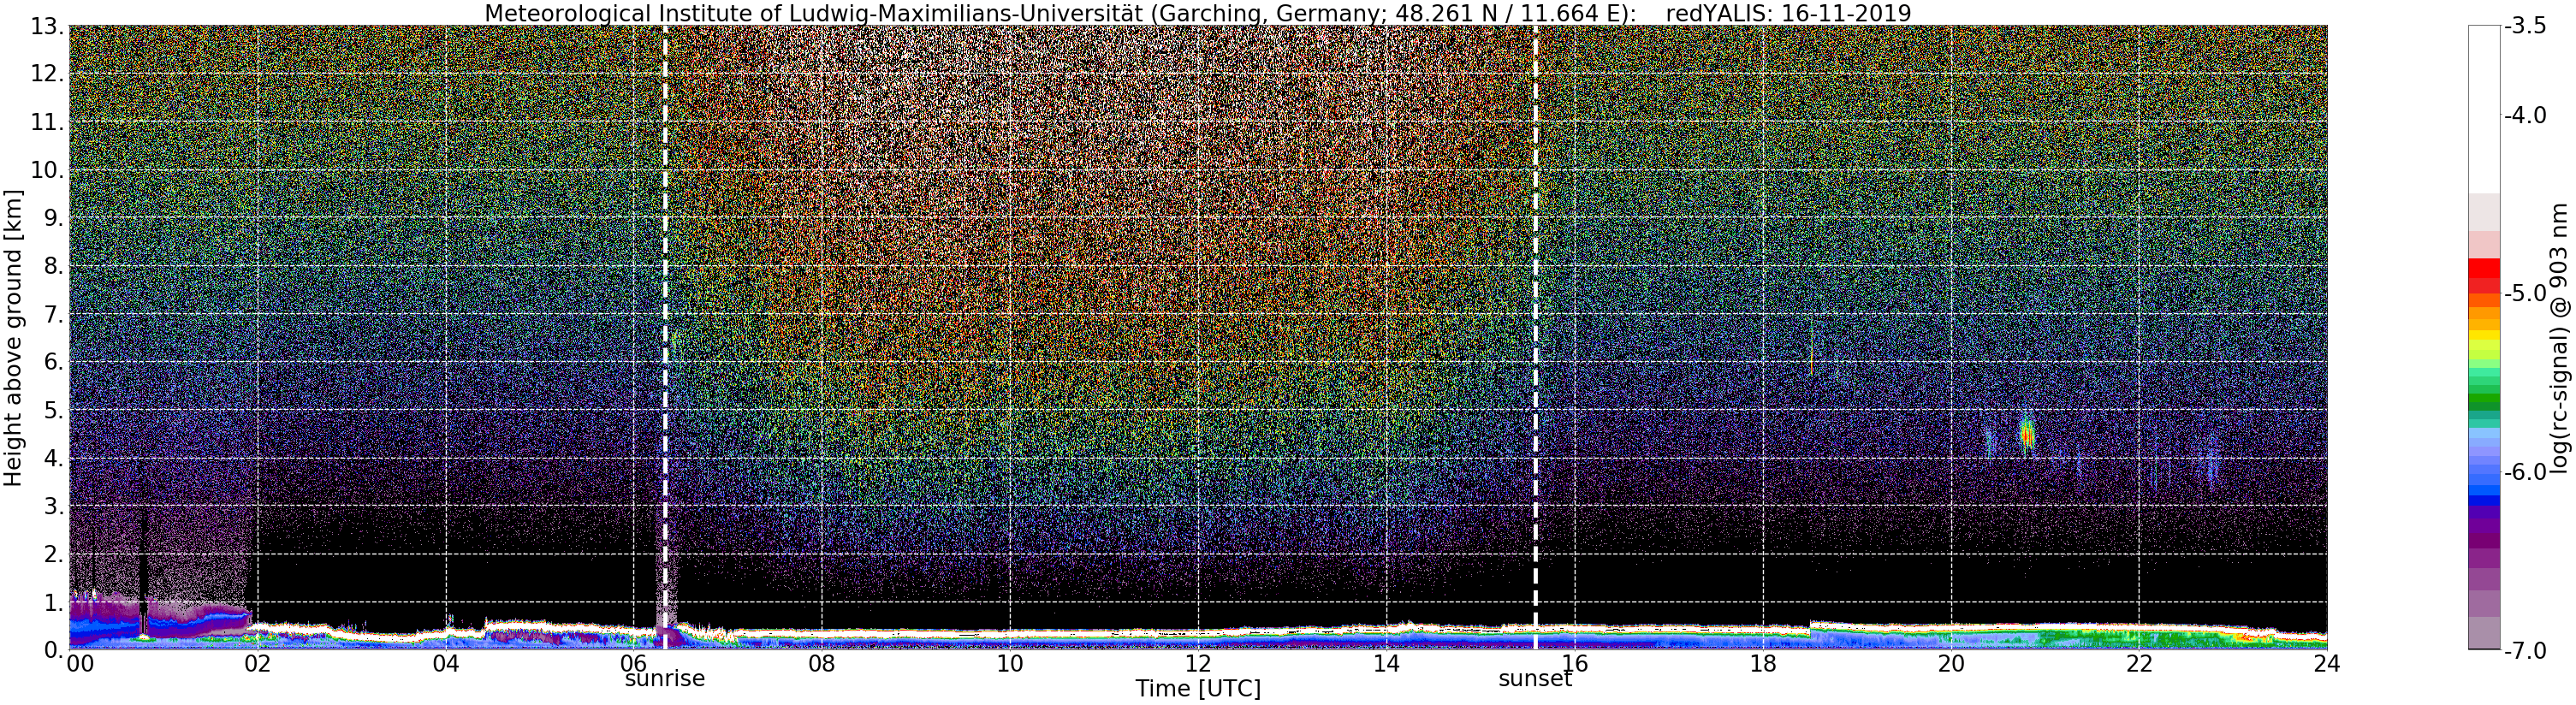Click the 'Time [UTC]' axis label
Viewport: 2576px width, 705px height.
1197,689
